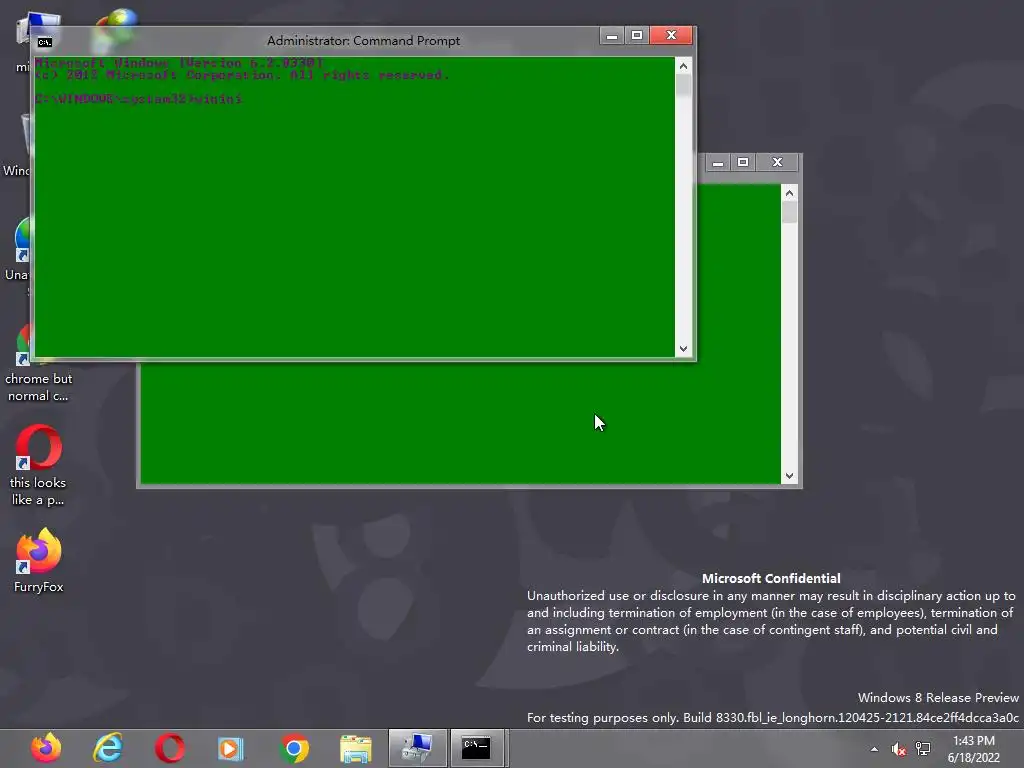Open Firefox from the taskbar
1024x768 pixels.
[x=46, y=748]
